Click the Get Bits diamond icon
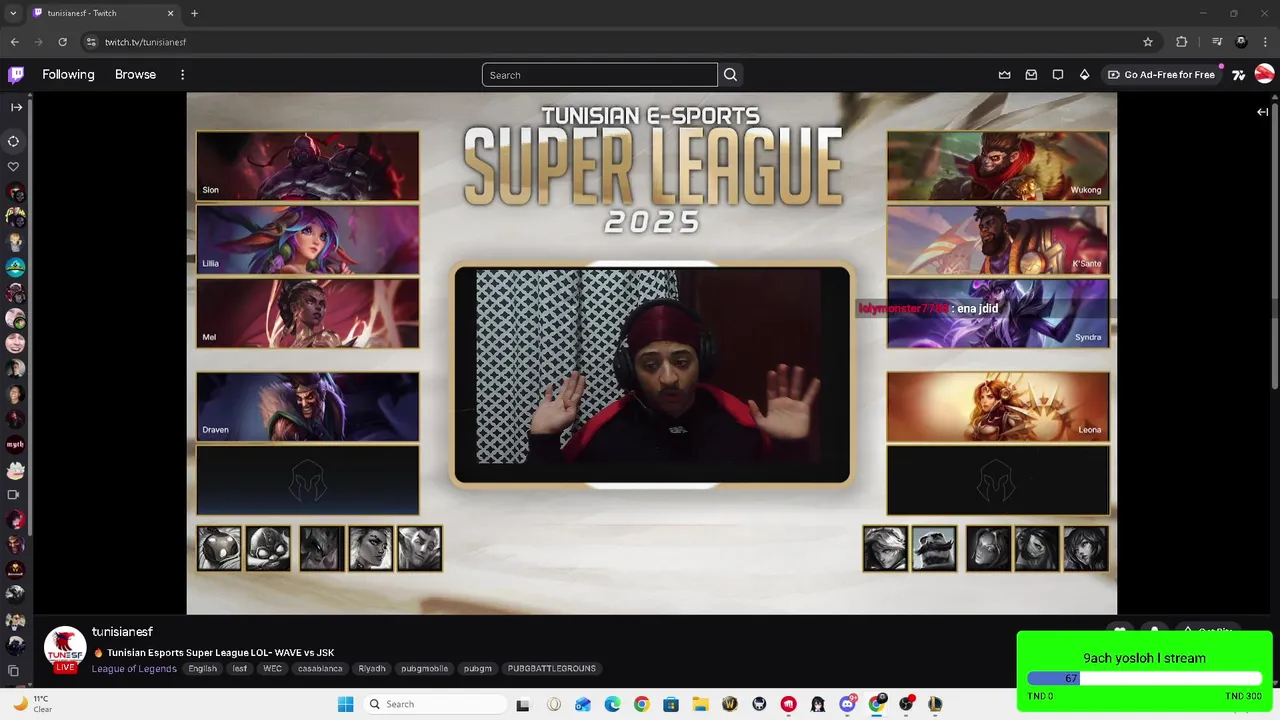 (x=1084, y=75)
